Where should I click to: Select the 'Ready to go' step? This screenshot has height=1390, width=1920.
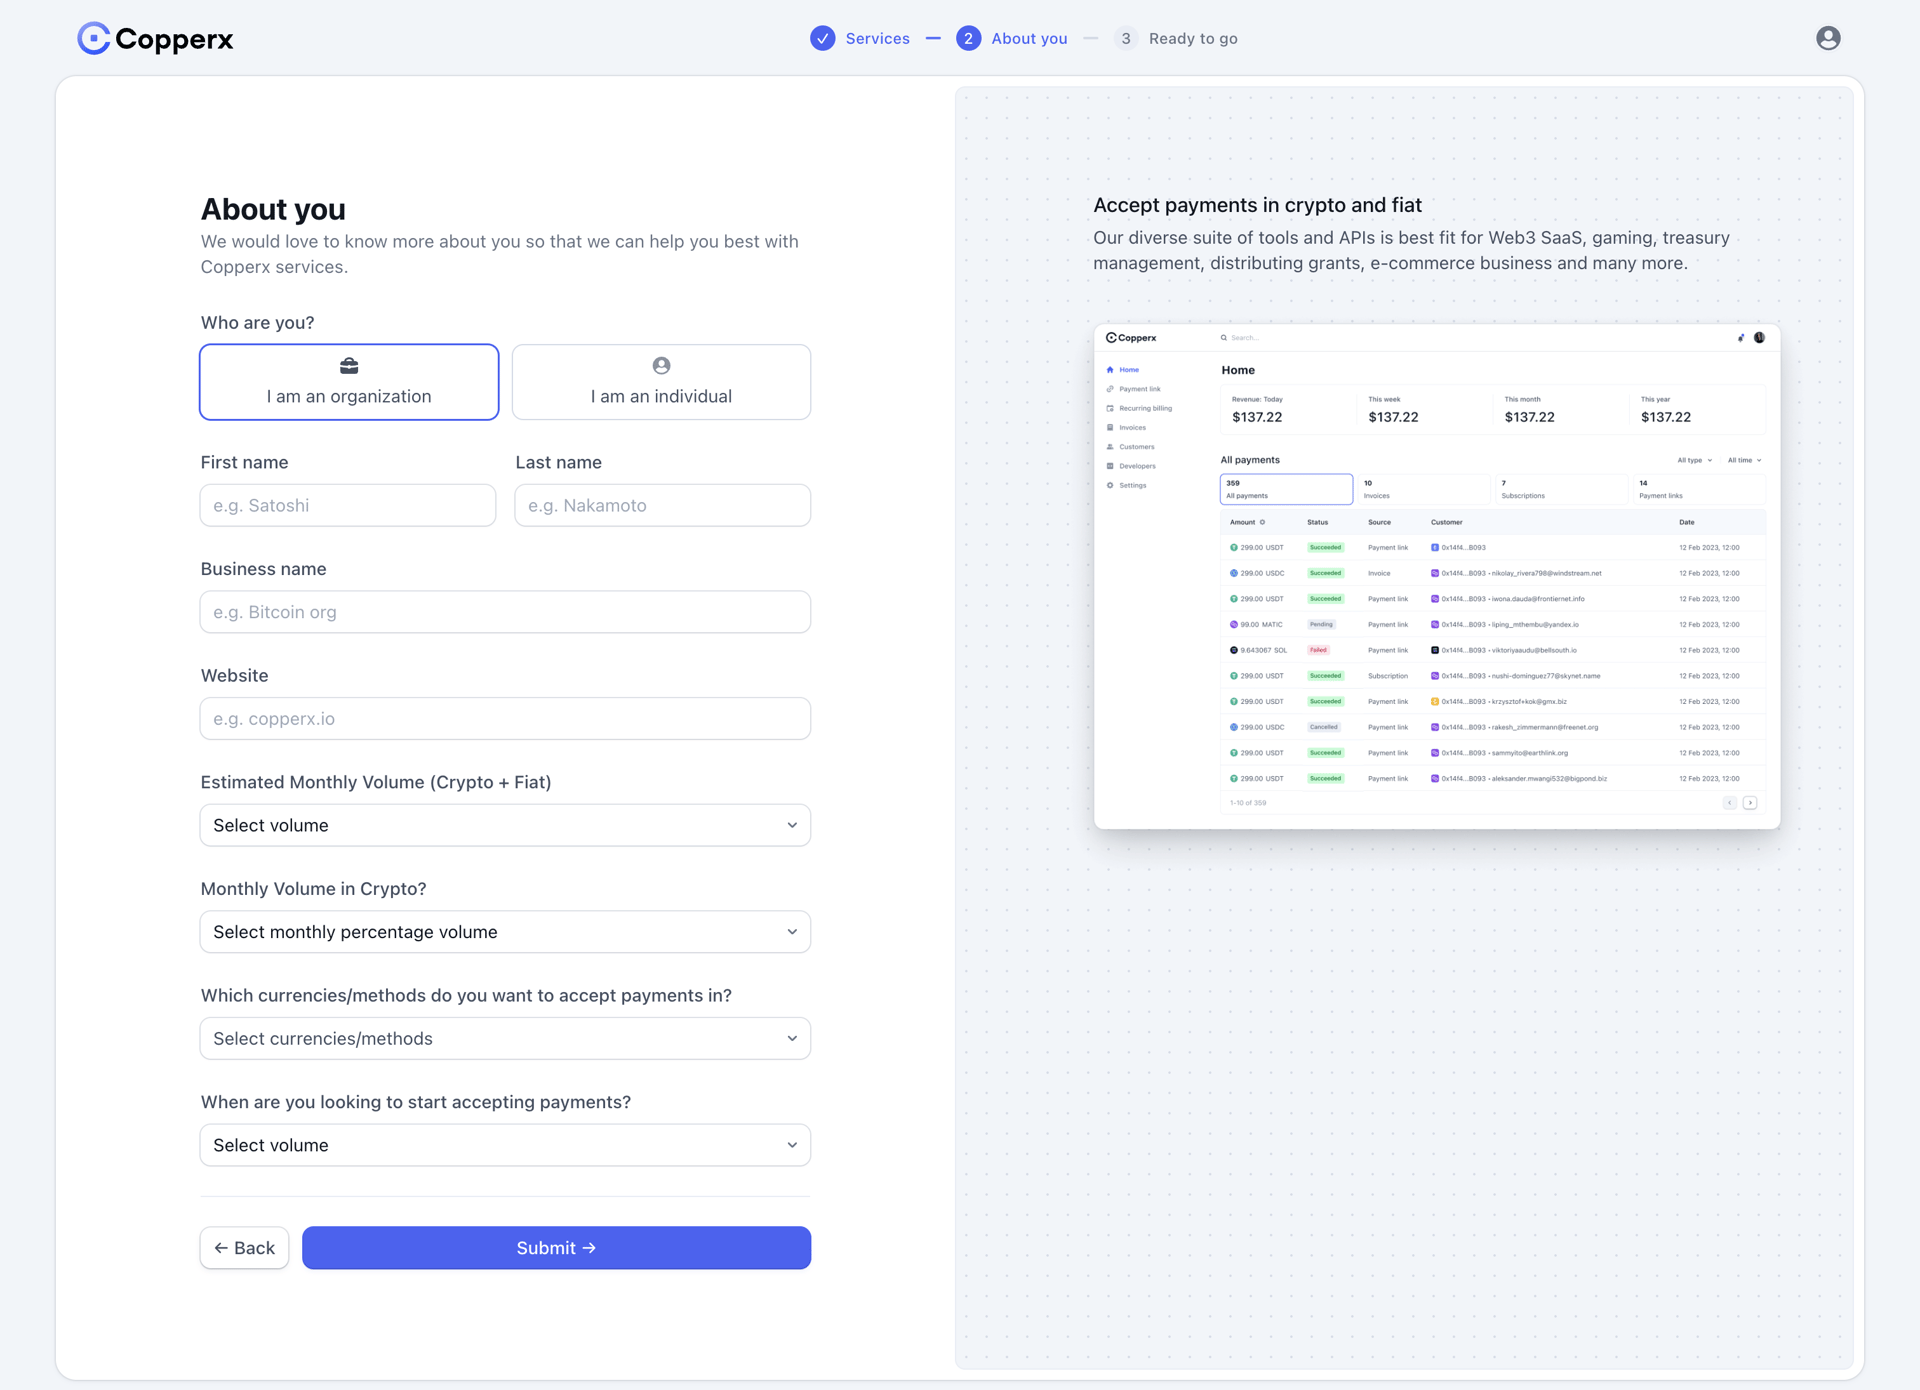(x=1194, y=38)
